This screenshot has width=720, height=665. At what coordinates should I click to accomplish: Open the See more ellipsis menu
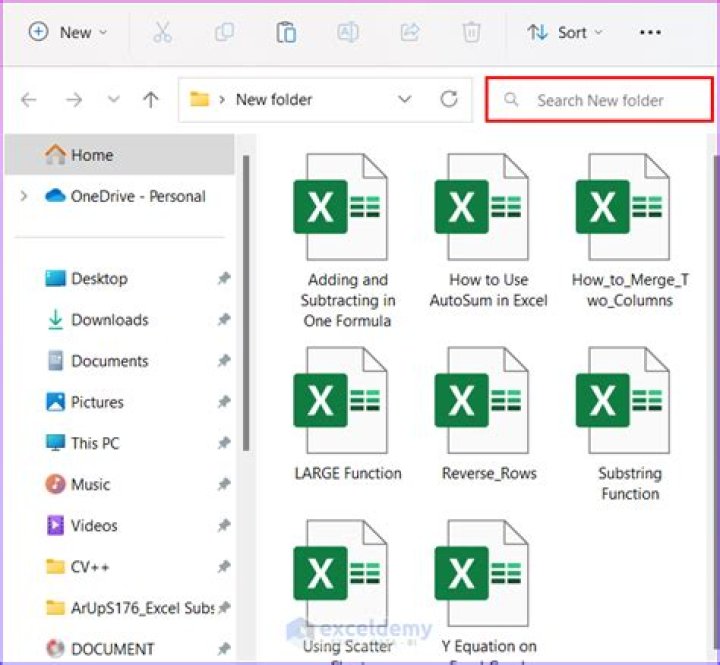point(650,33)
